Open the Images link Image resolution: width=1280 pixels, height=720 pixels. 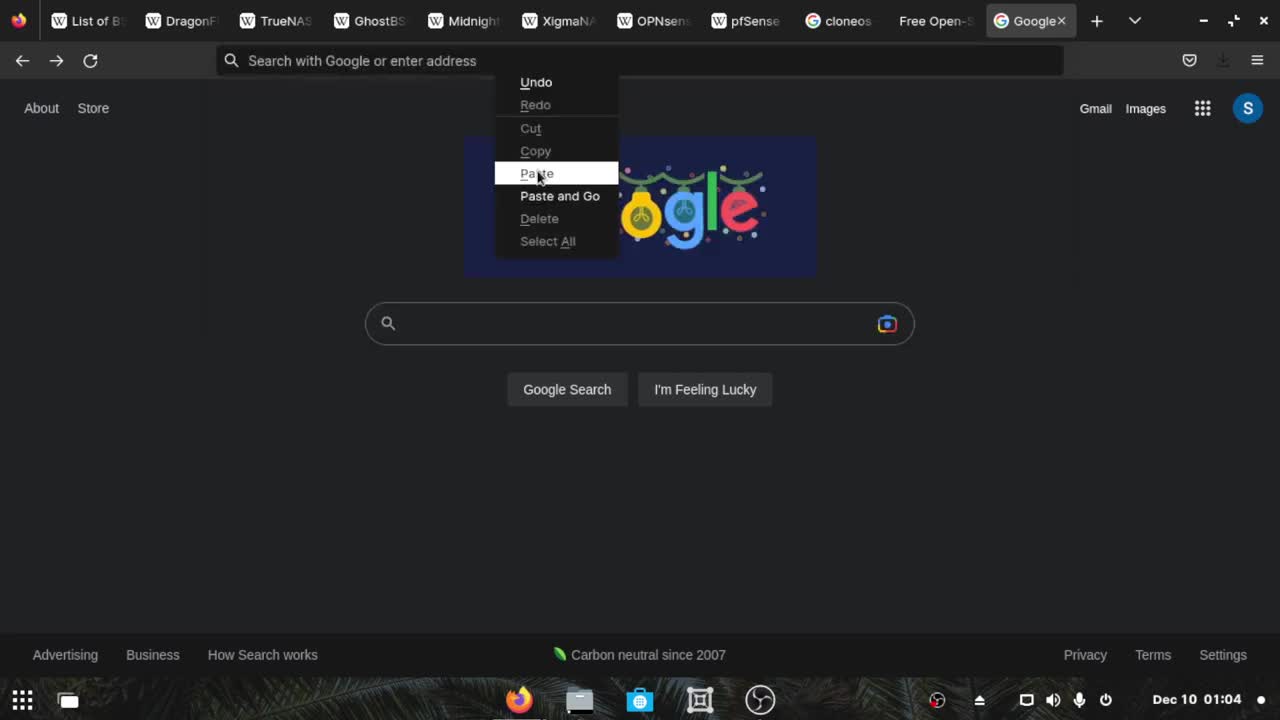(x=1145, y=108)
